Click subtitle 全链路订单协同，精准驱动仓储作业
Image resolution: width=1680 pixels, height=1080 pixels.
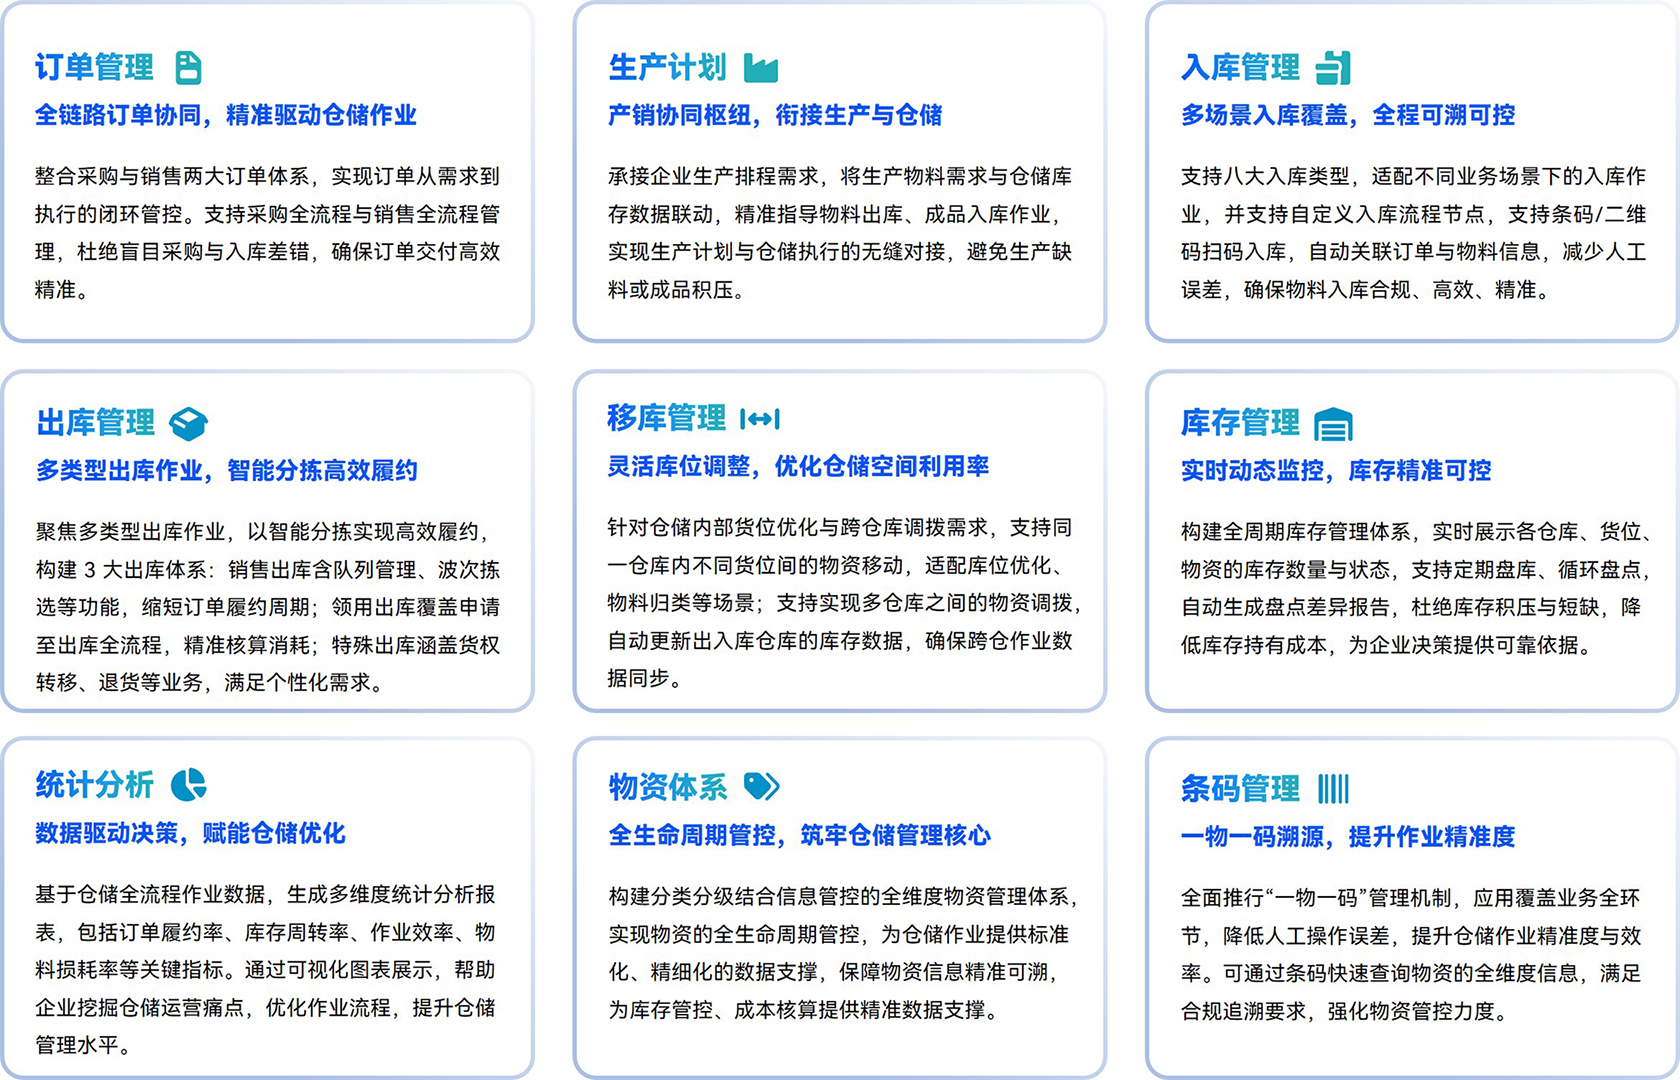tap(228, 115)
